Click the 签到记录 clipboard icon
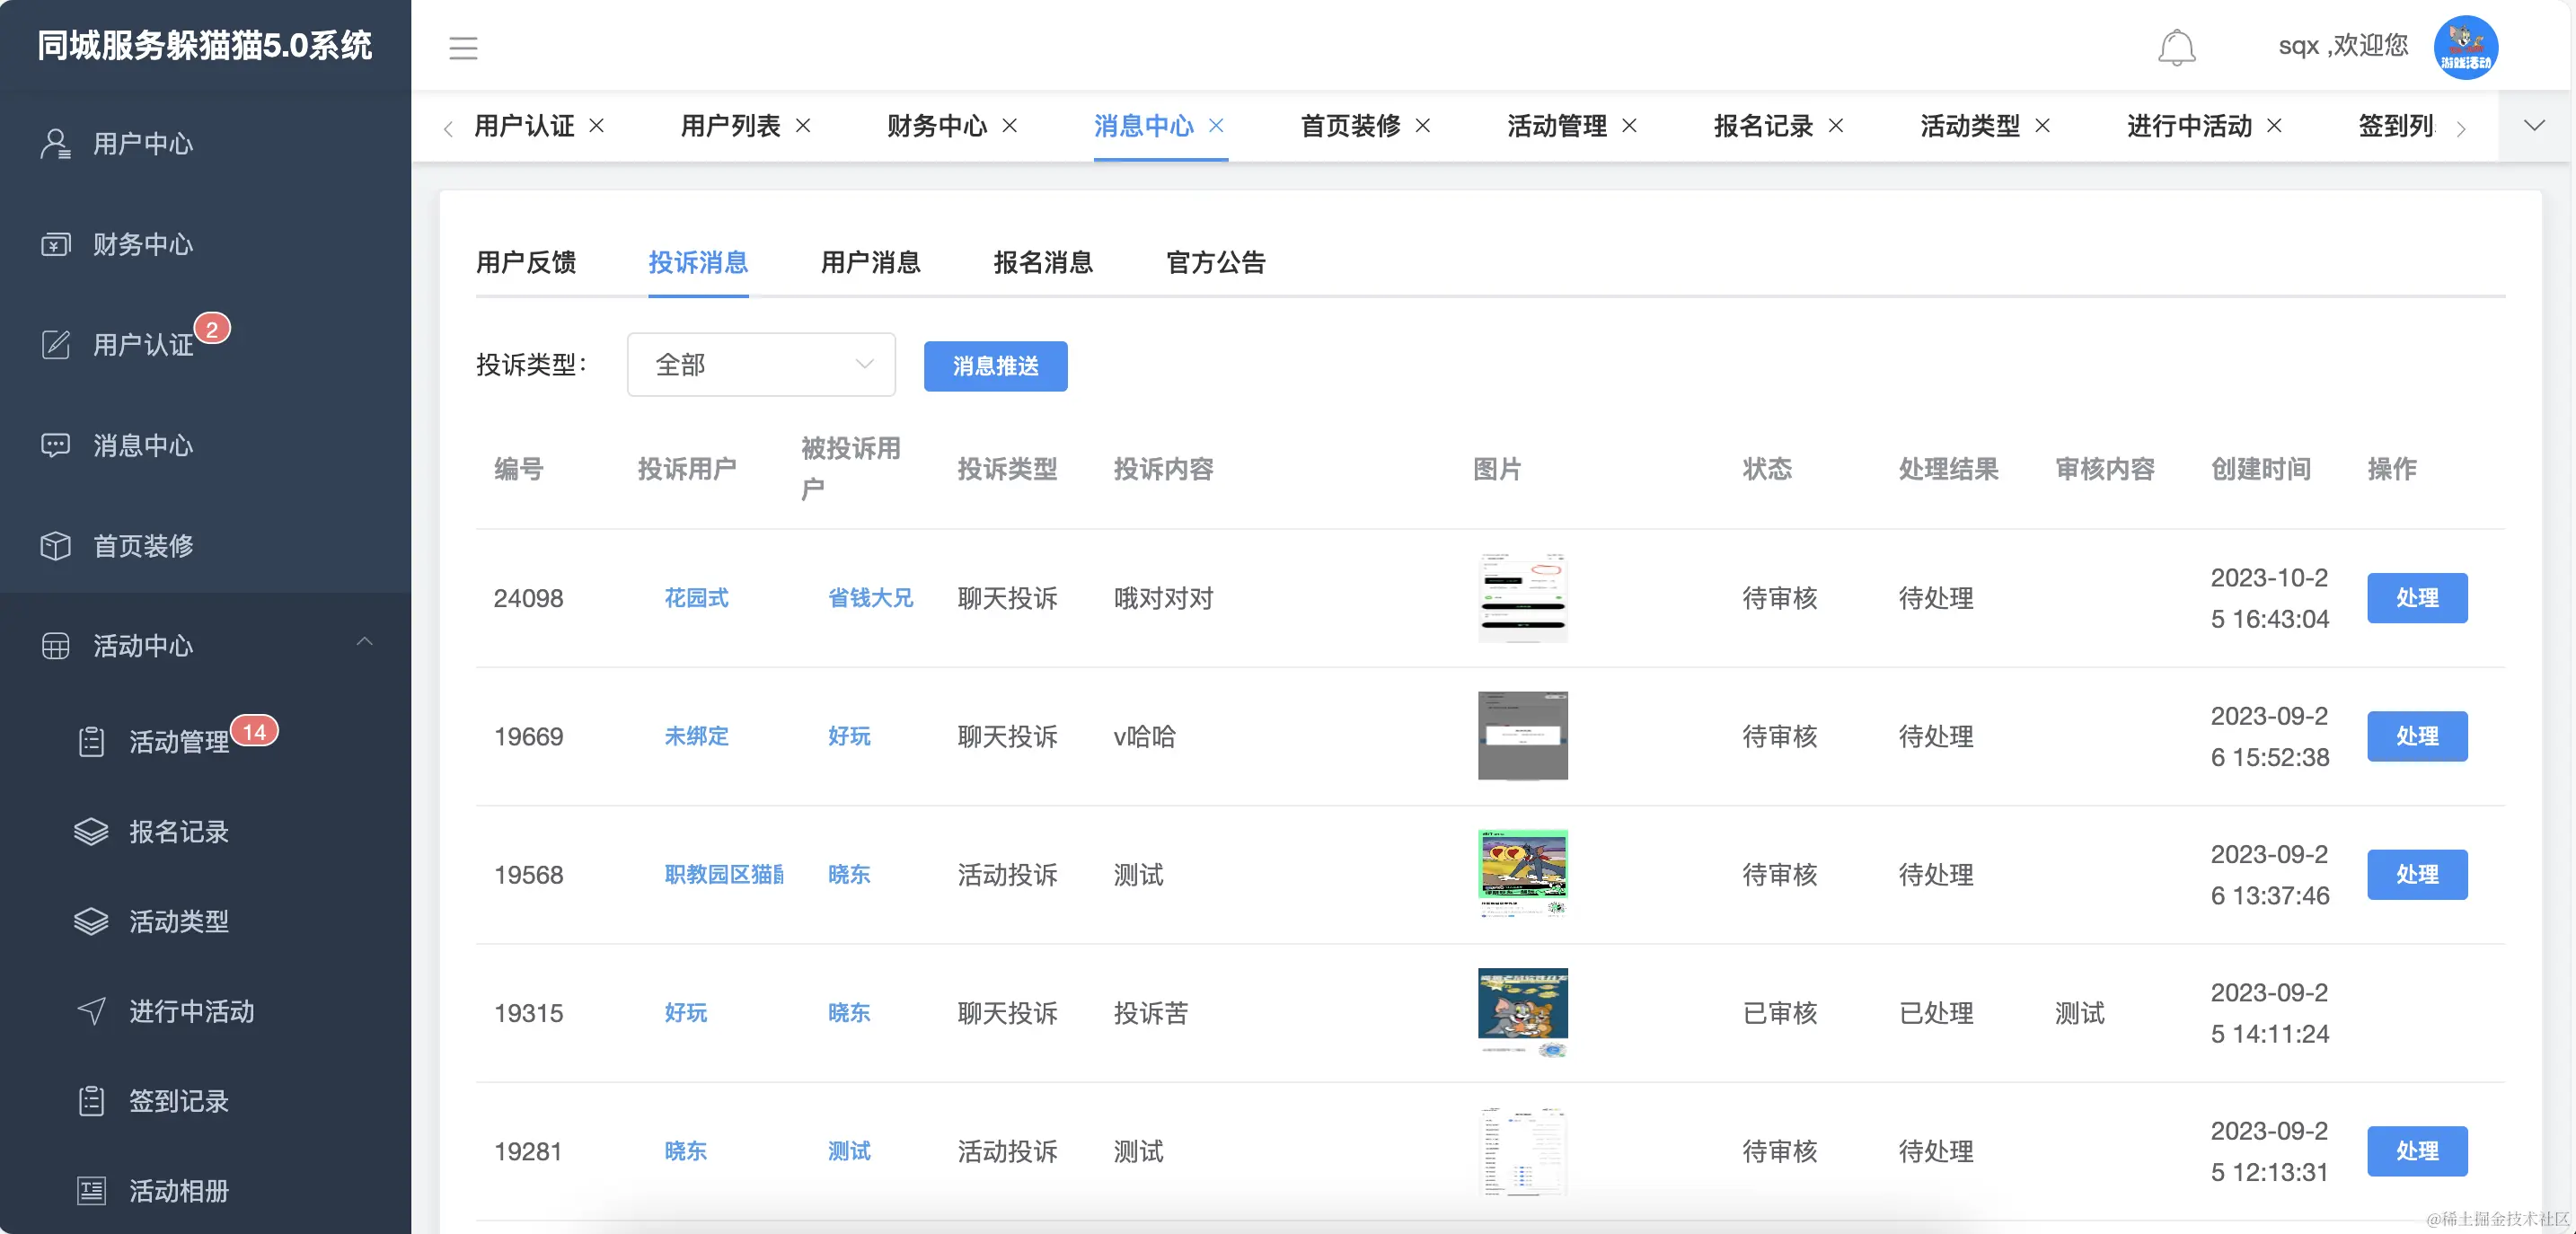The height and width of the screenshot is (1234, 2576). [x=92, y=1101]
